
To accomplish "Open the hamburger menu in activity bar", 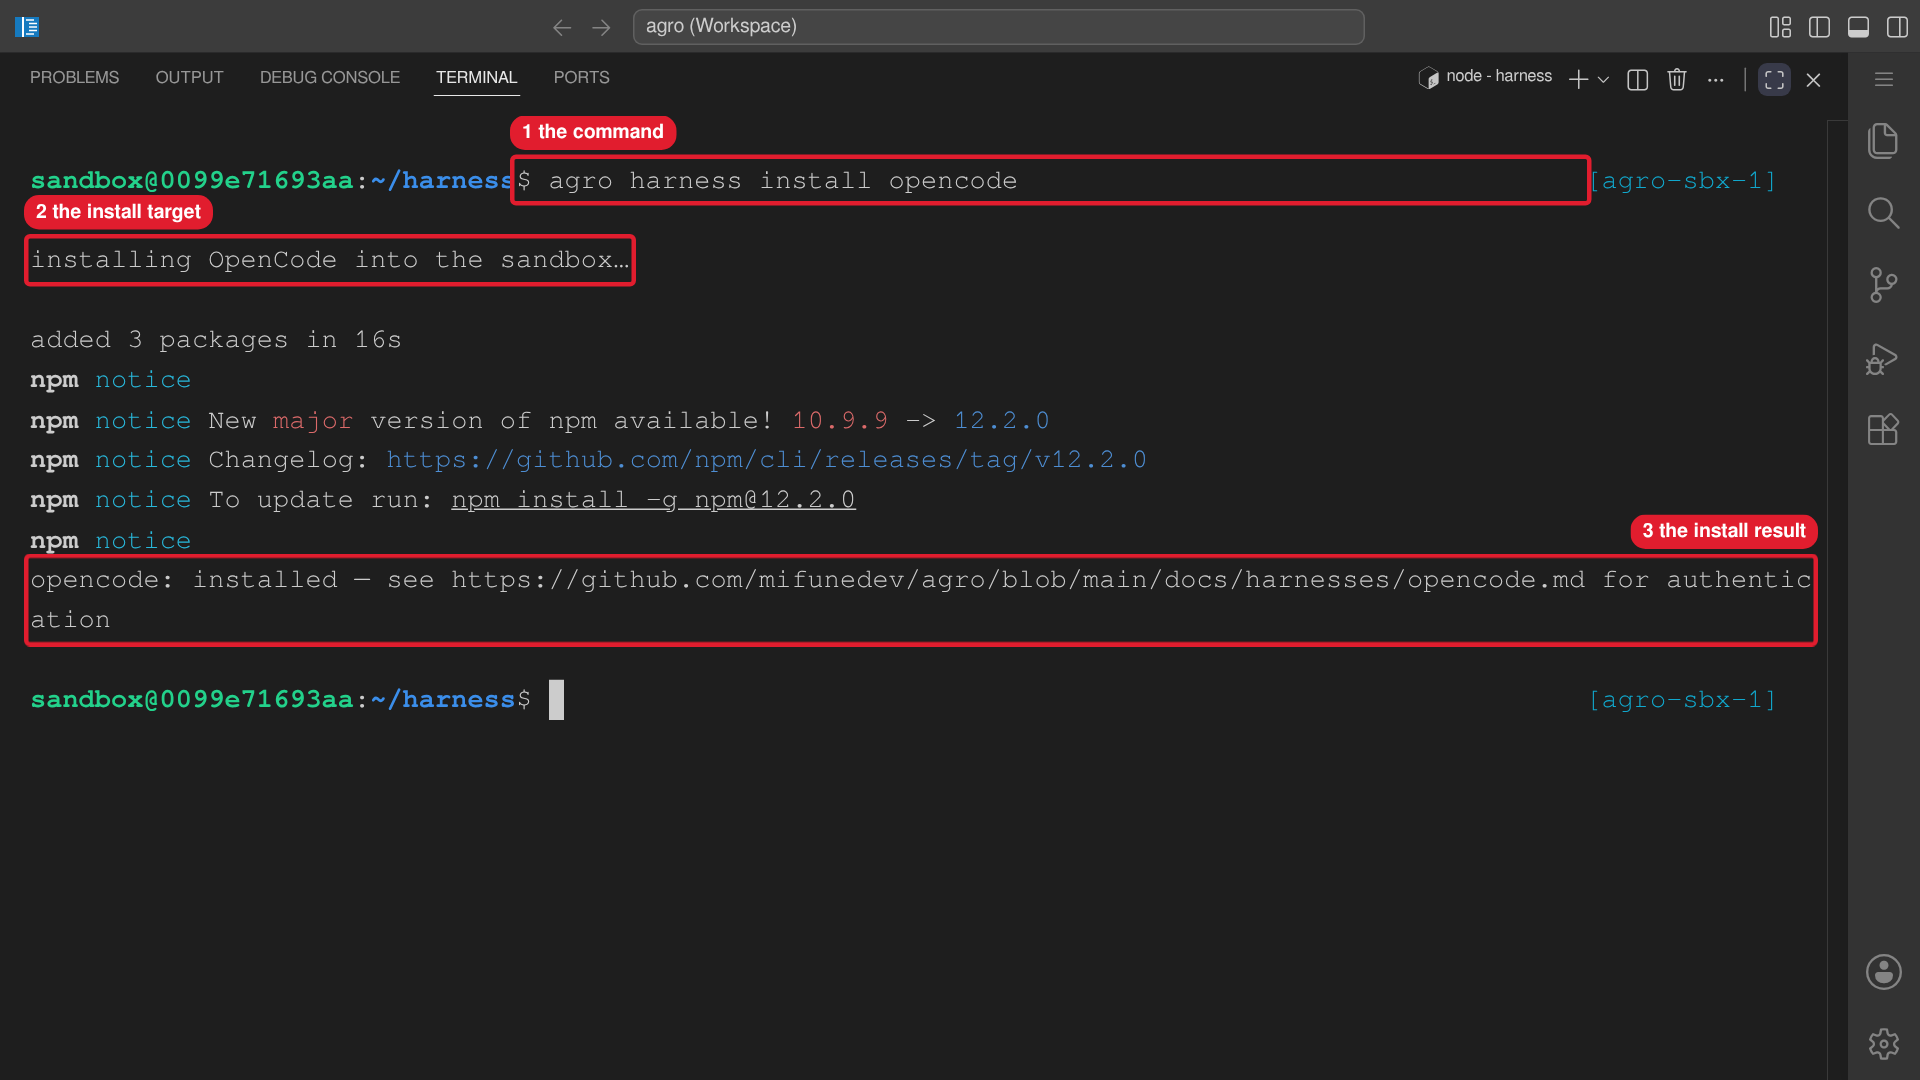I will pos(1884,79).
